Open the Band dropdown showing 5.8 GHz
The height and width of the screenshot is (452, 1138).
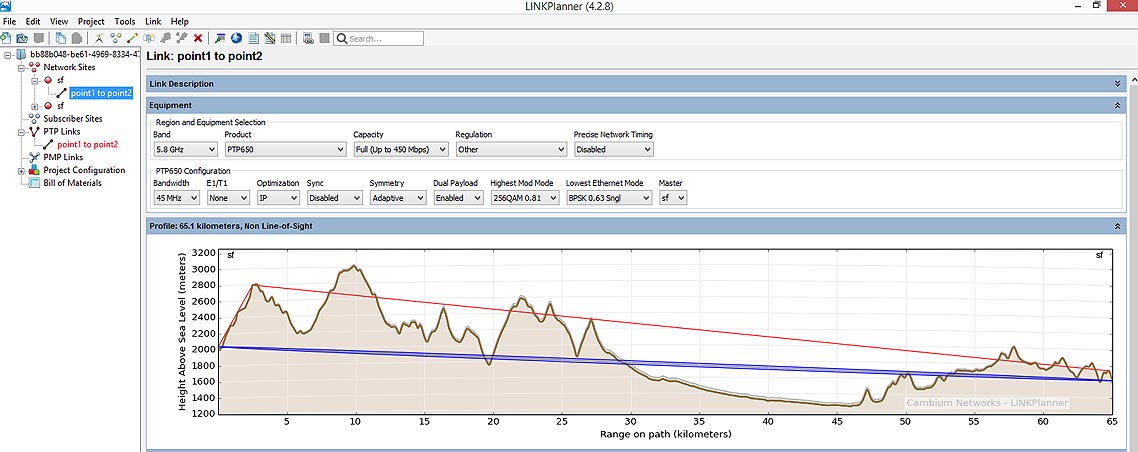(x=185, y=149)
